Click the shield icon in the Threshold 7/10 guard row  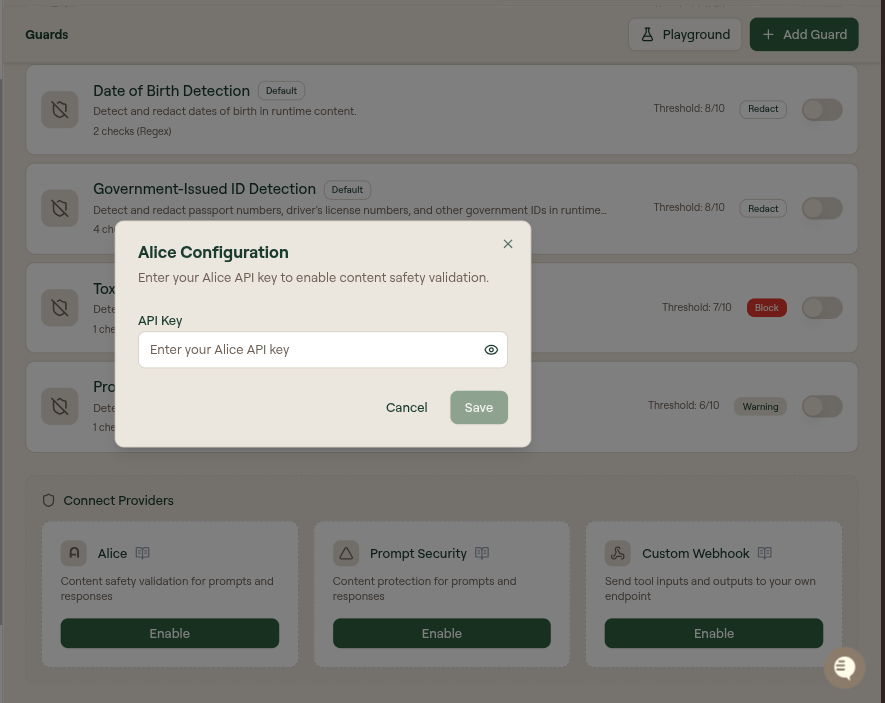(60, 307)
